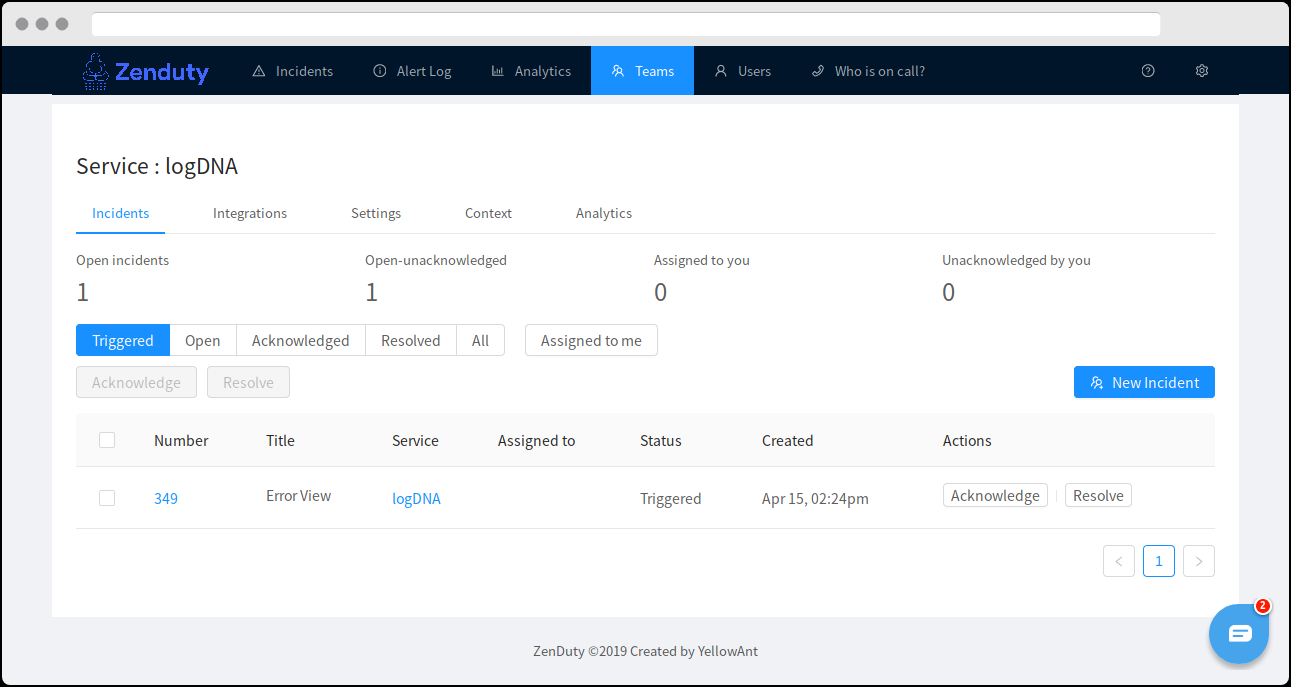Open the help question mark icon
Viewport: 1291px width, 687px height.
pos(1148,71)
